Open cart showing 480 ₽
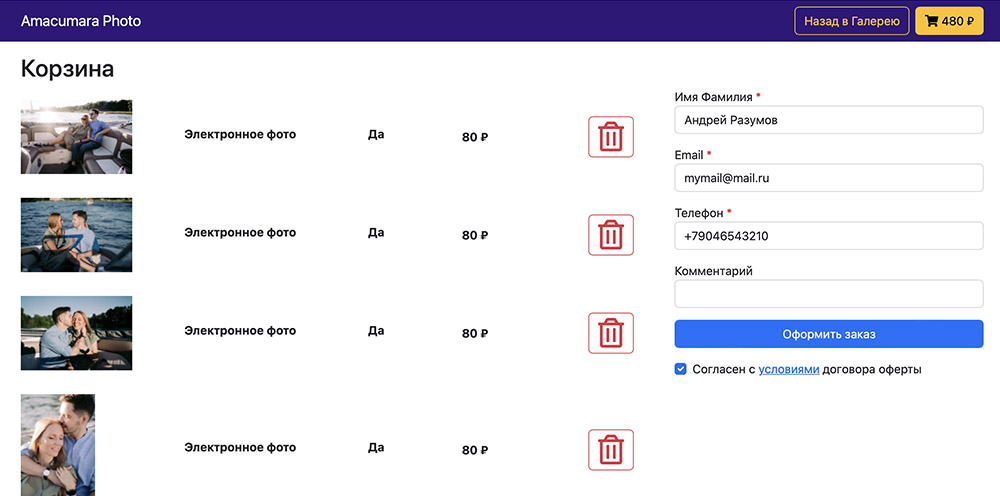The width and height of the screenshot is (1000, 496). click(949, 21)
